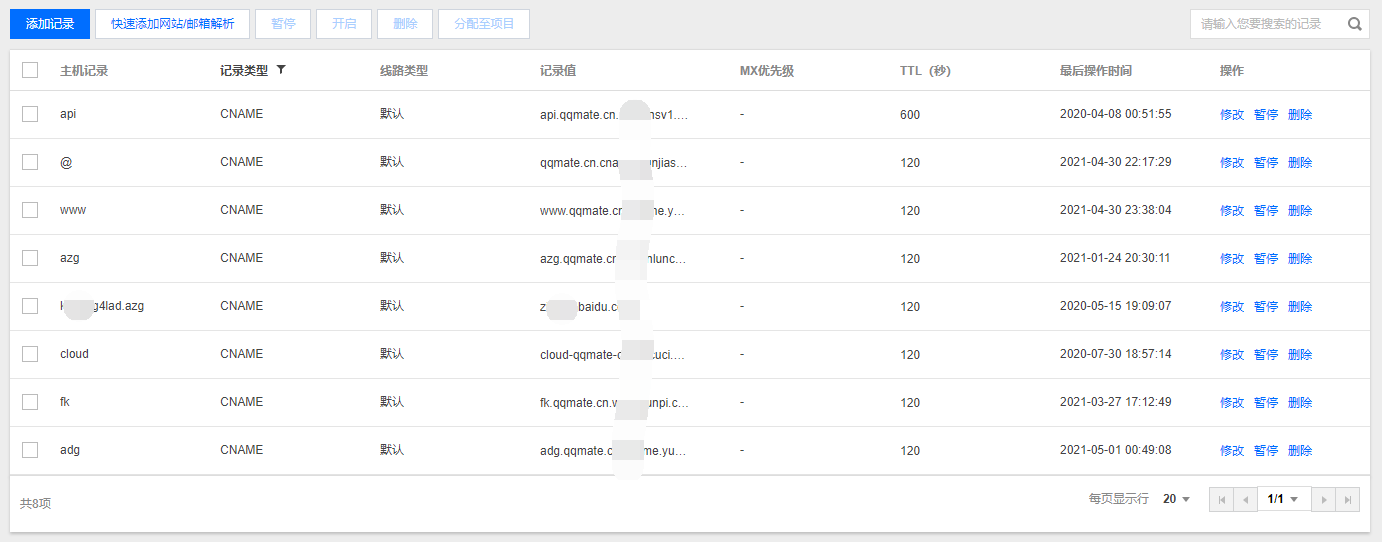
Task: Click the search magnifier icon
Action: pos(1355,24)
